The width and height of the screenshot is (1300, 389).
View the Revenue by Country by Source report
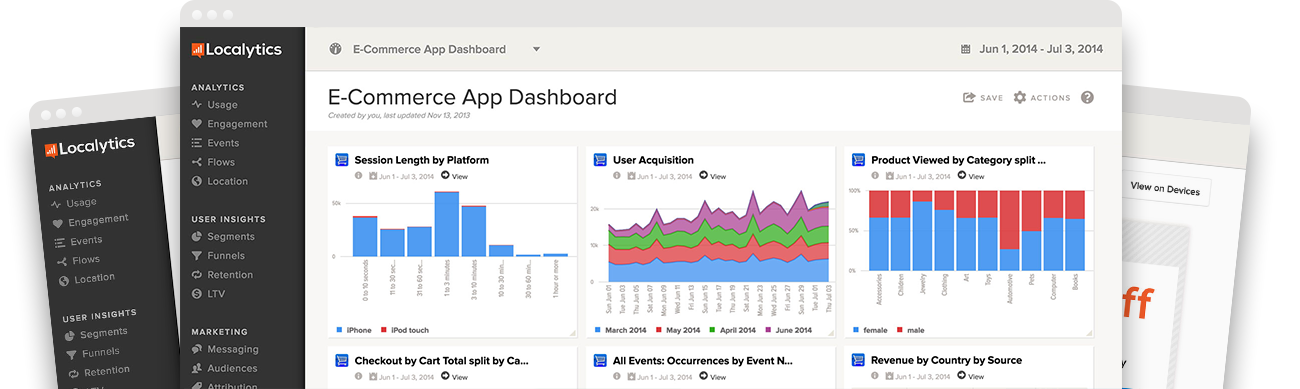(971, 377)
